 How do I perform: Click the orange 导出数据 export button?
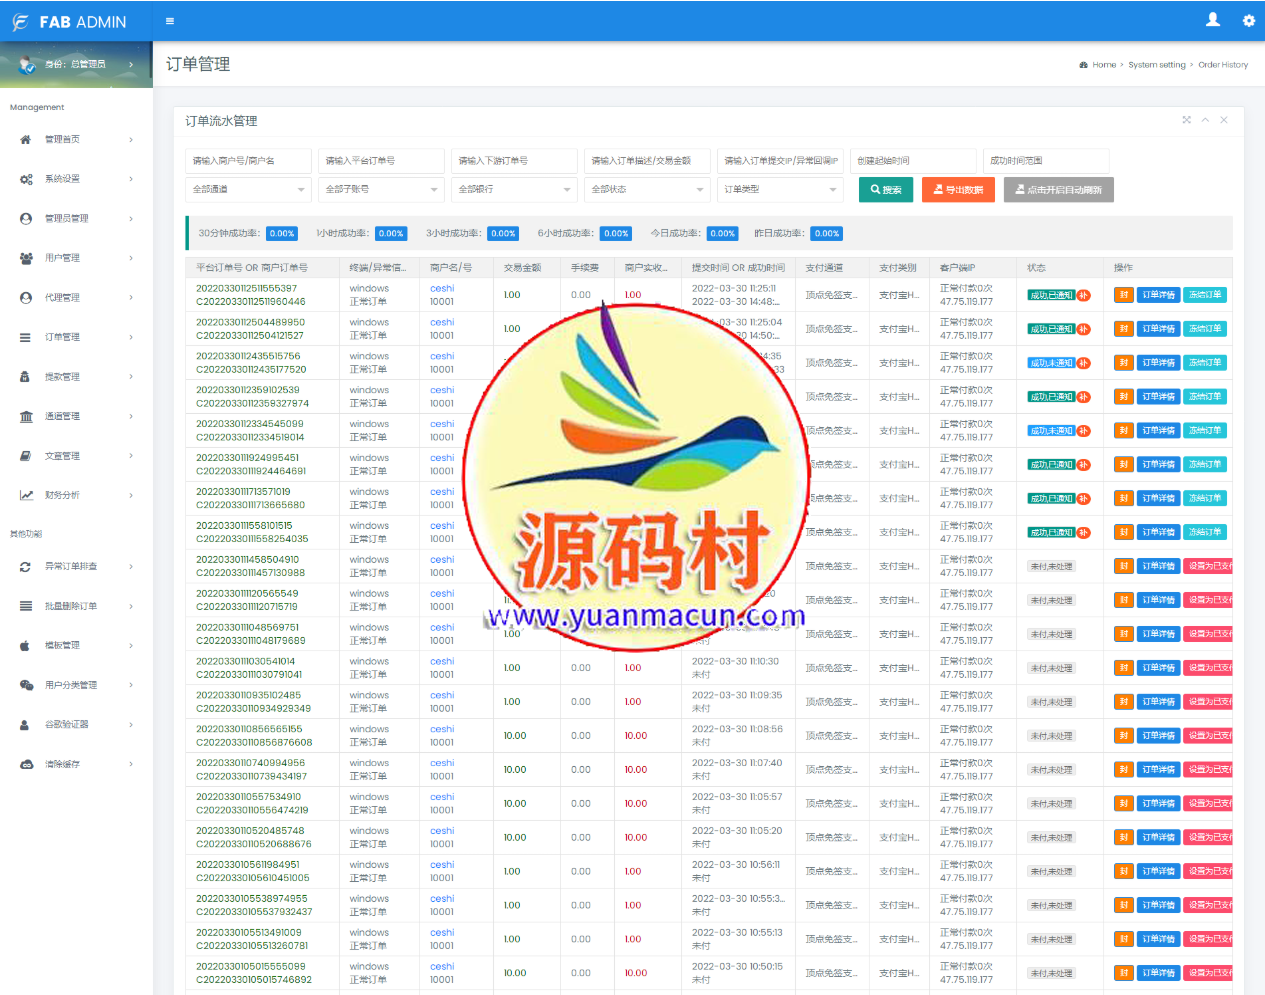tap(957, 190)
